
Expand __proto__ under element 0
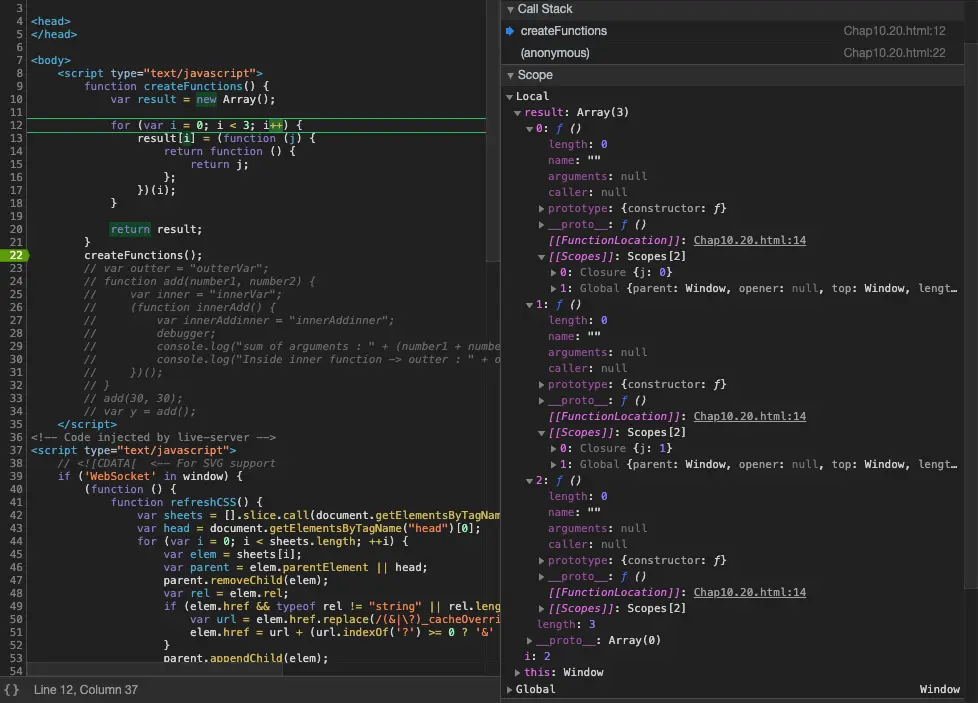pyautogui.click(x=541, y=225)
